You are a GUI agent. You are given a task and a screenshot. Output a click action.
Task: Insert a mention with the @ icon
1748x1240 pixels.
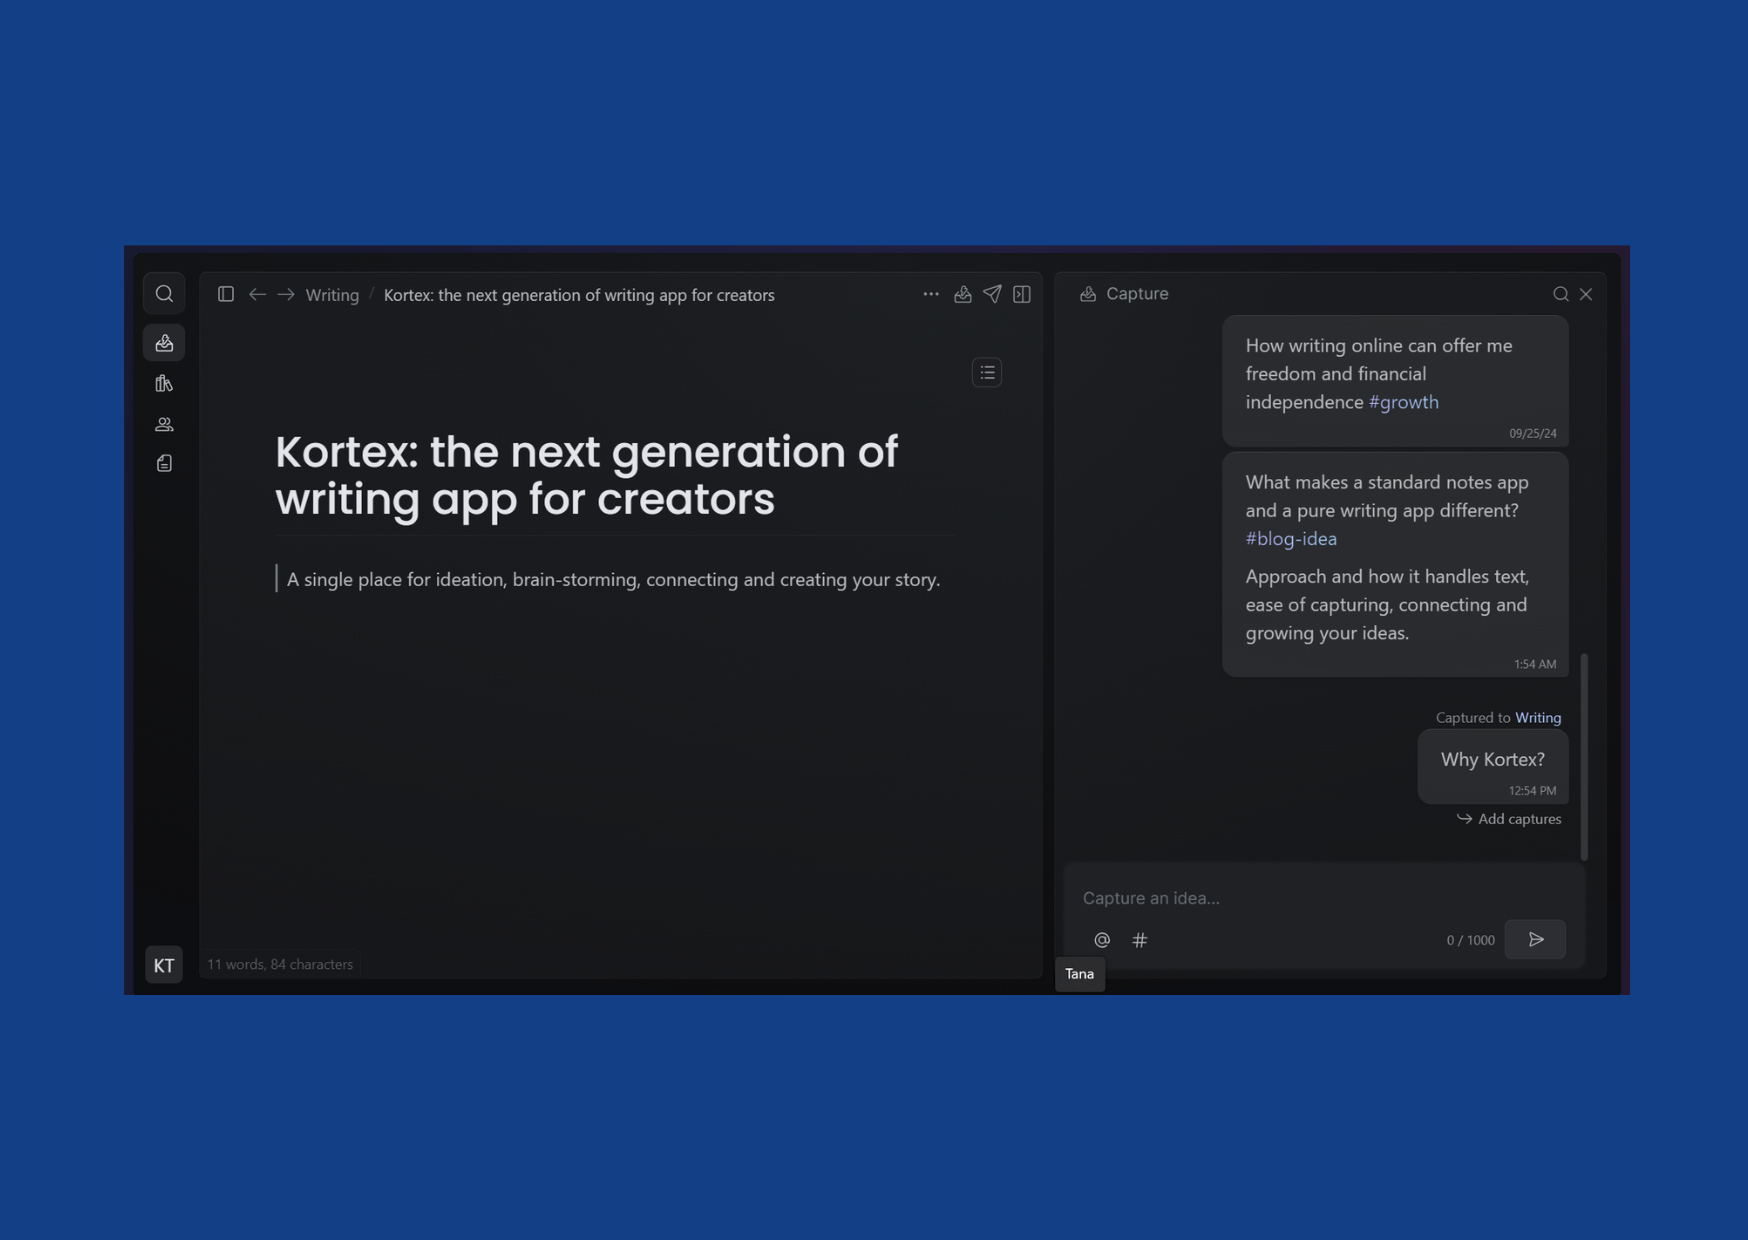tap(1102, 940)
